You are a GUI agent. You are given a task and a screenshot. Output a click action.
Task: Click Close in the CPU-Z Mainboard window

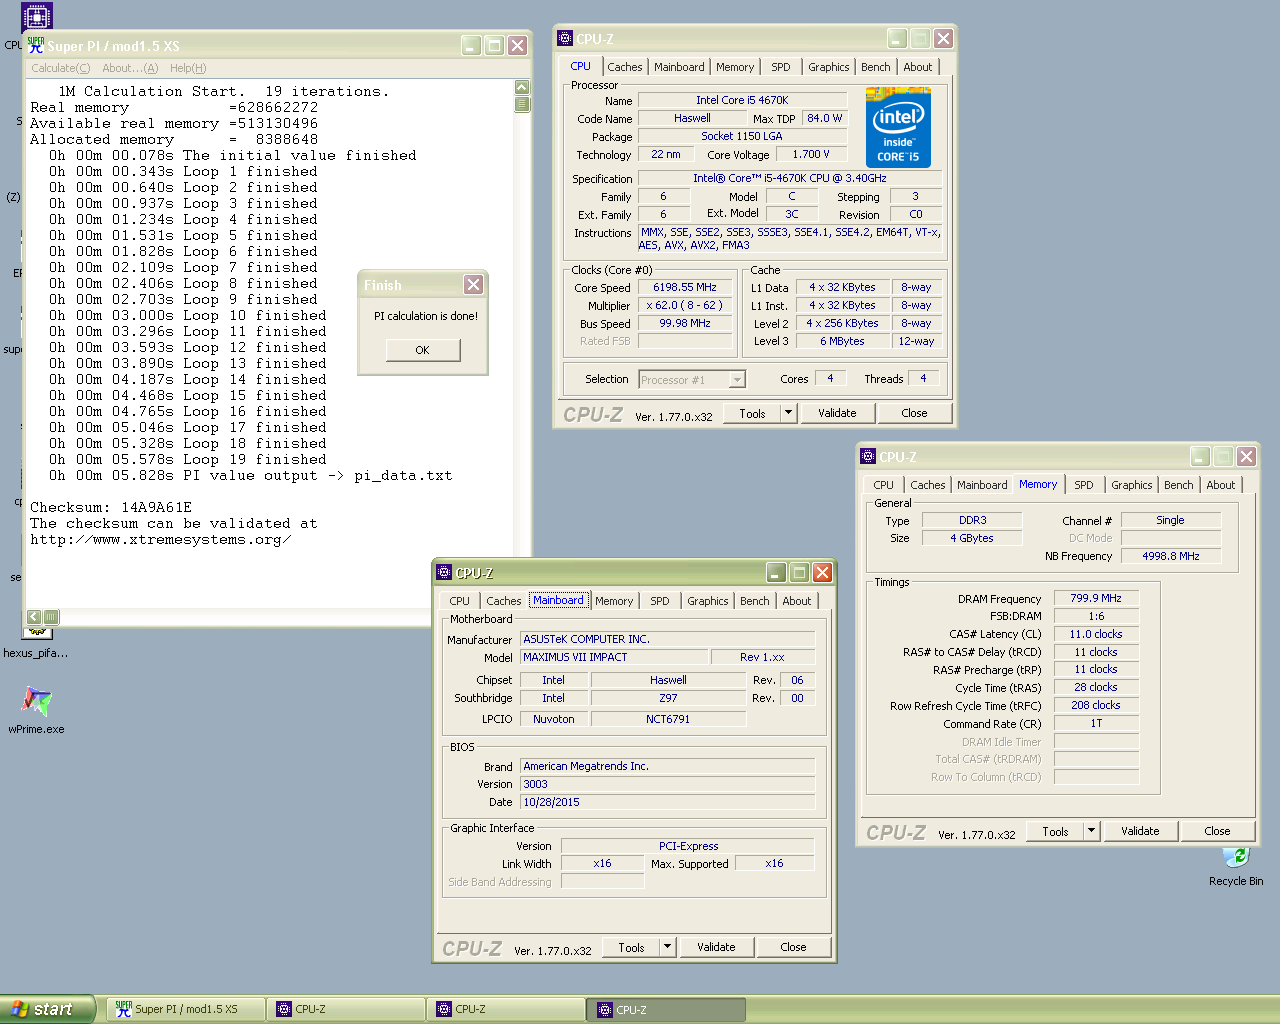[793, 947]
